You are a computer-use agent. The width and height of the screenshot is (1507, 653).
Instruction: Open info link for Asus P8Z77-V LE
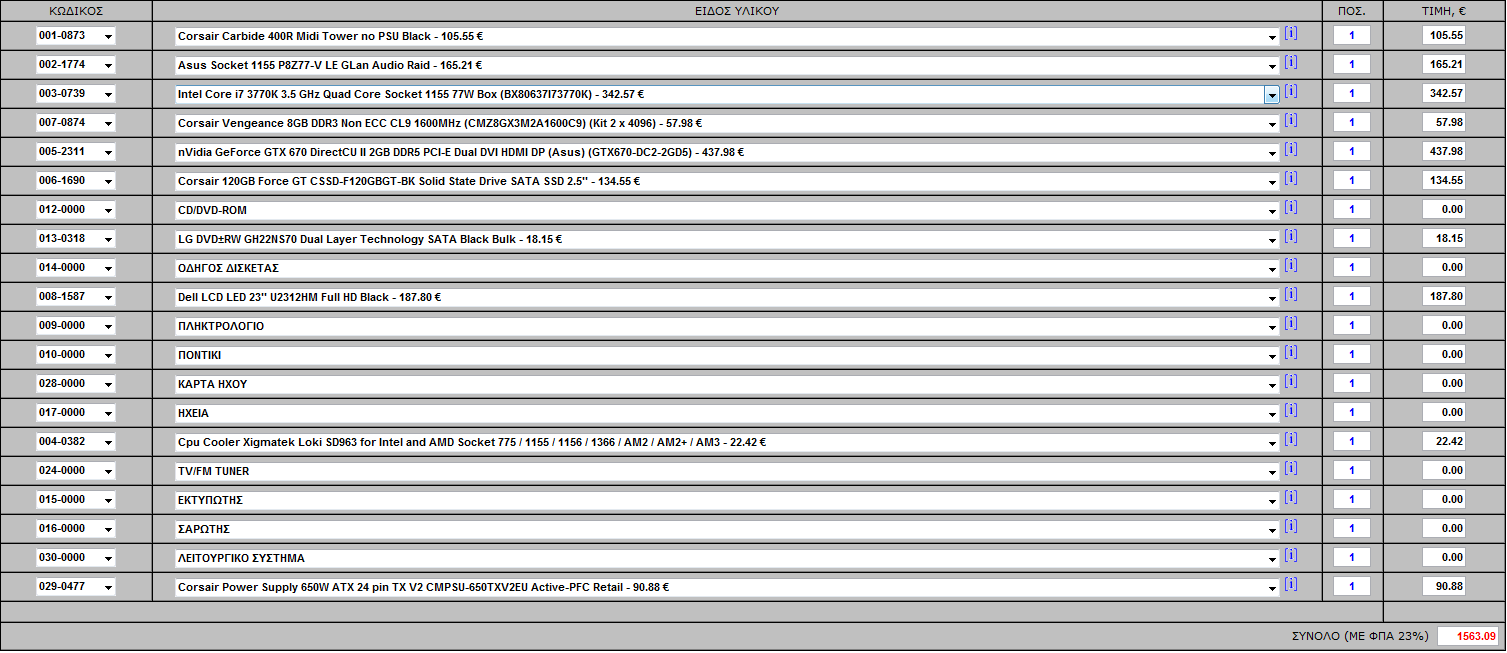click(x=1291, y=63)
